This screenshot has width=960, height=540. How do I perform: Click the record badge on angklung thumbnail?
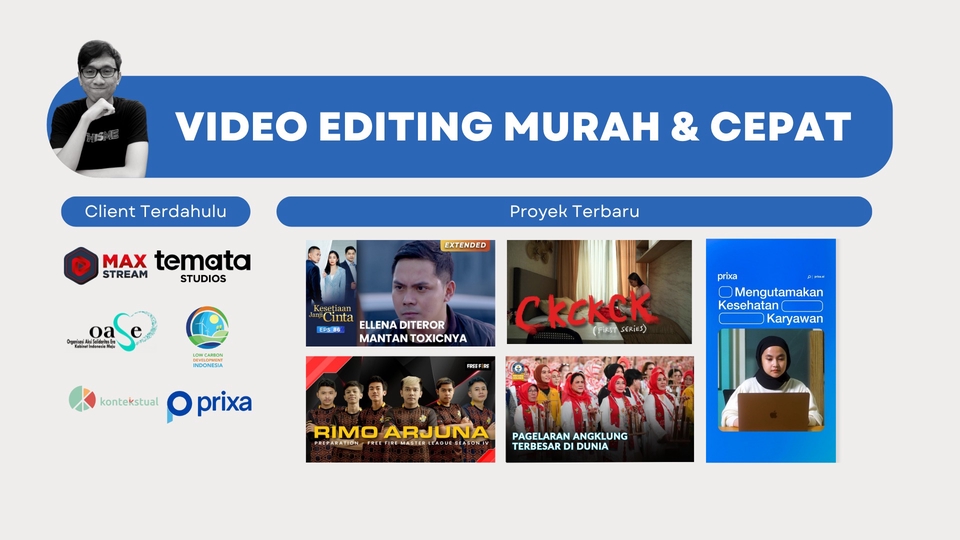click(519, 369)
